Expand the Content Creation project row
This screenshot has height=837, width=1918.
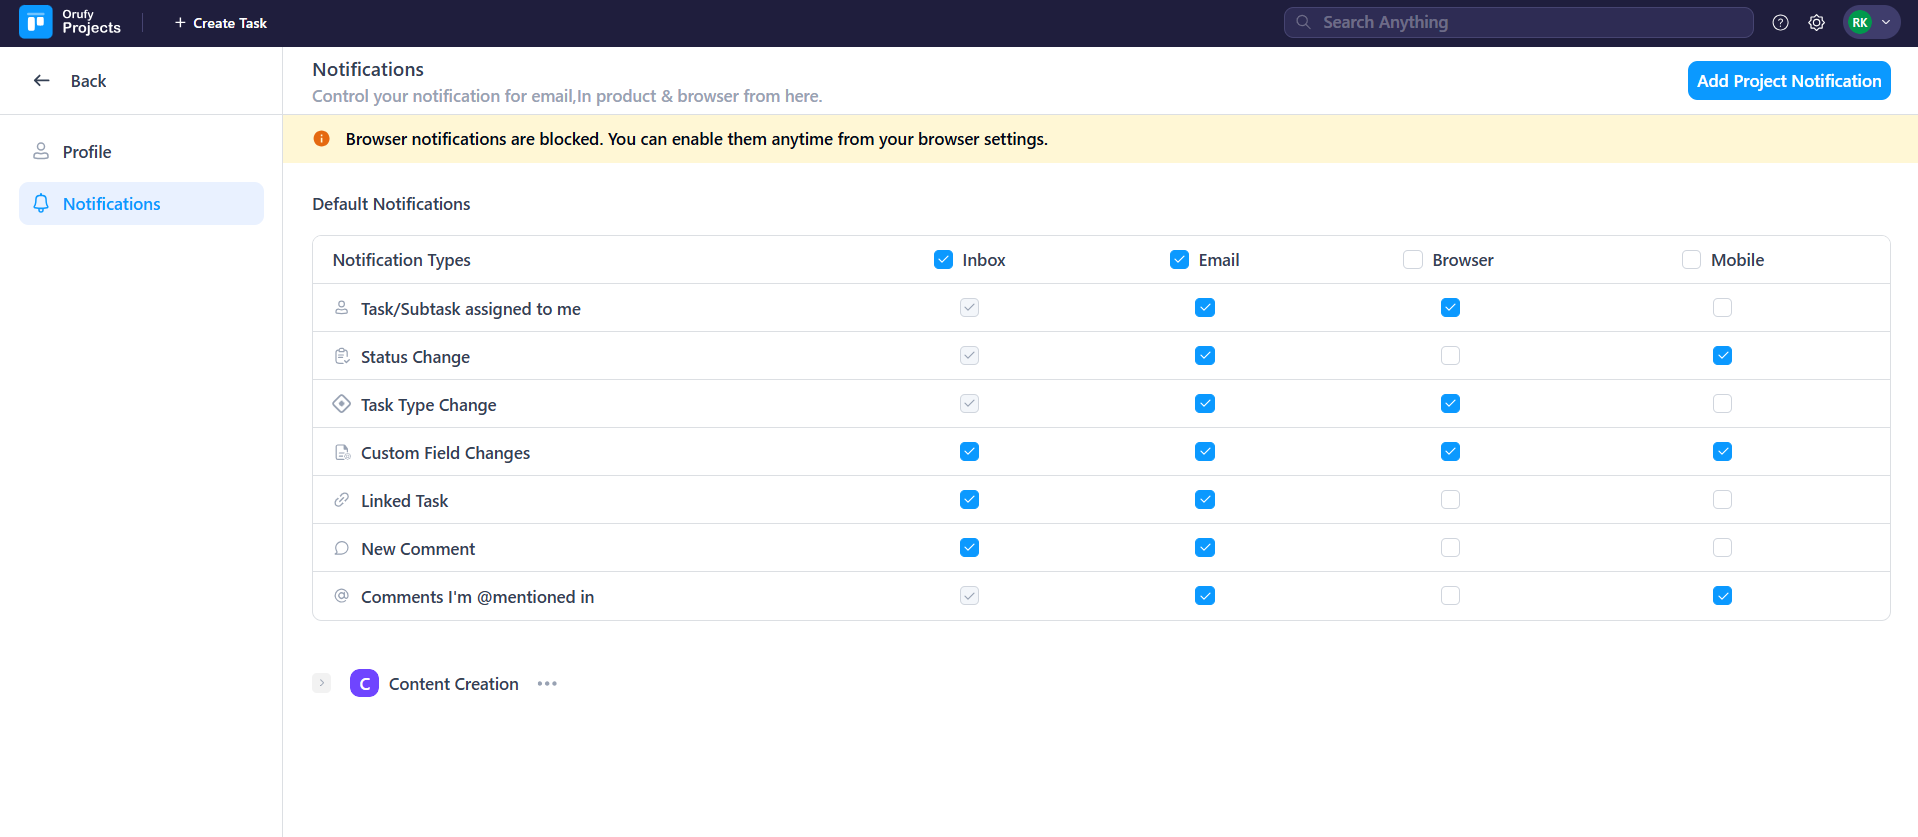point(322,683)
